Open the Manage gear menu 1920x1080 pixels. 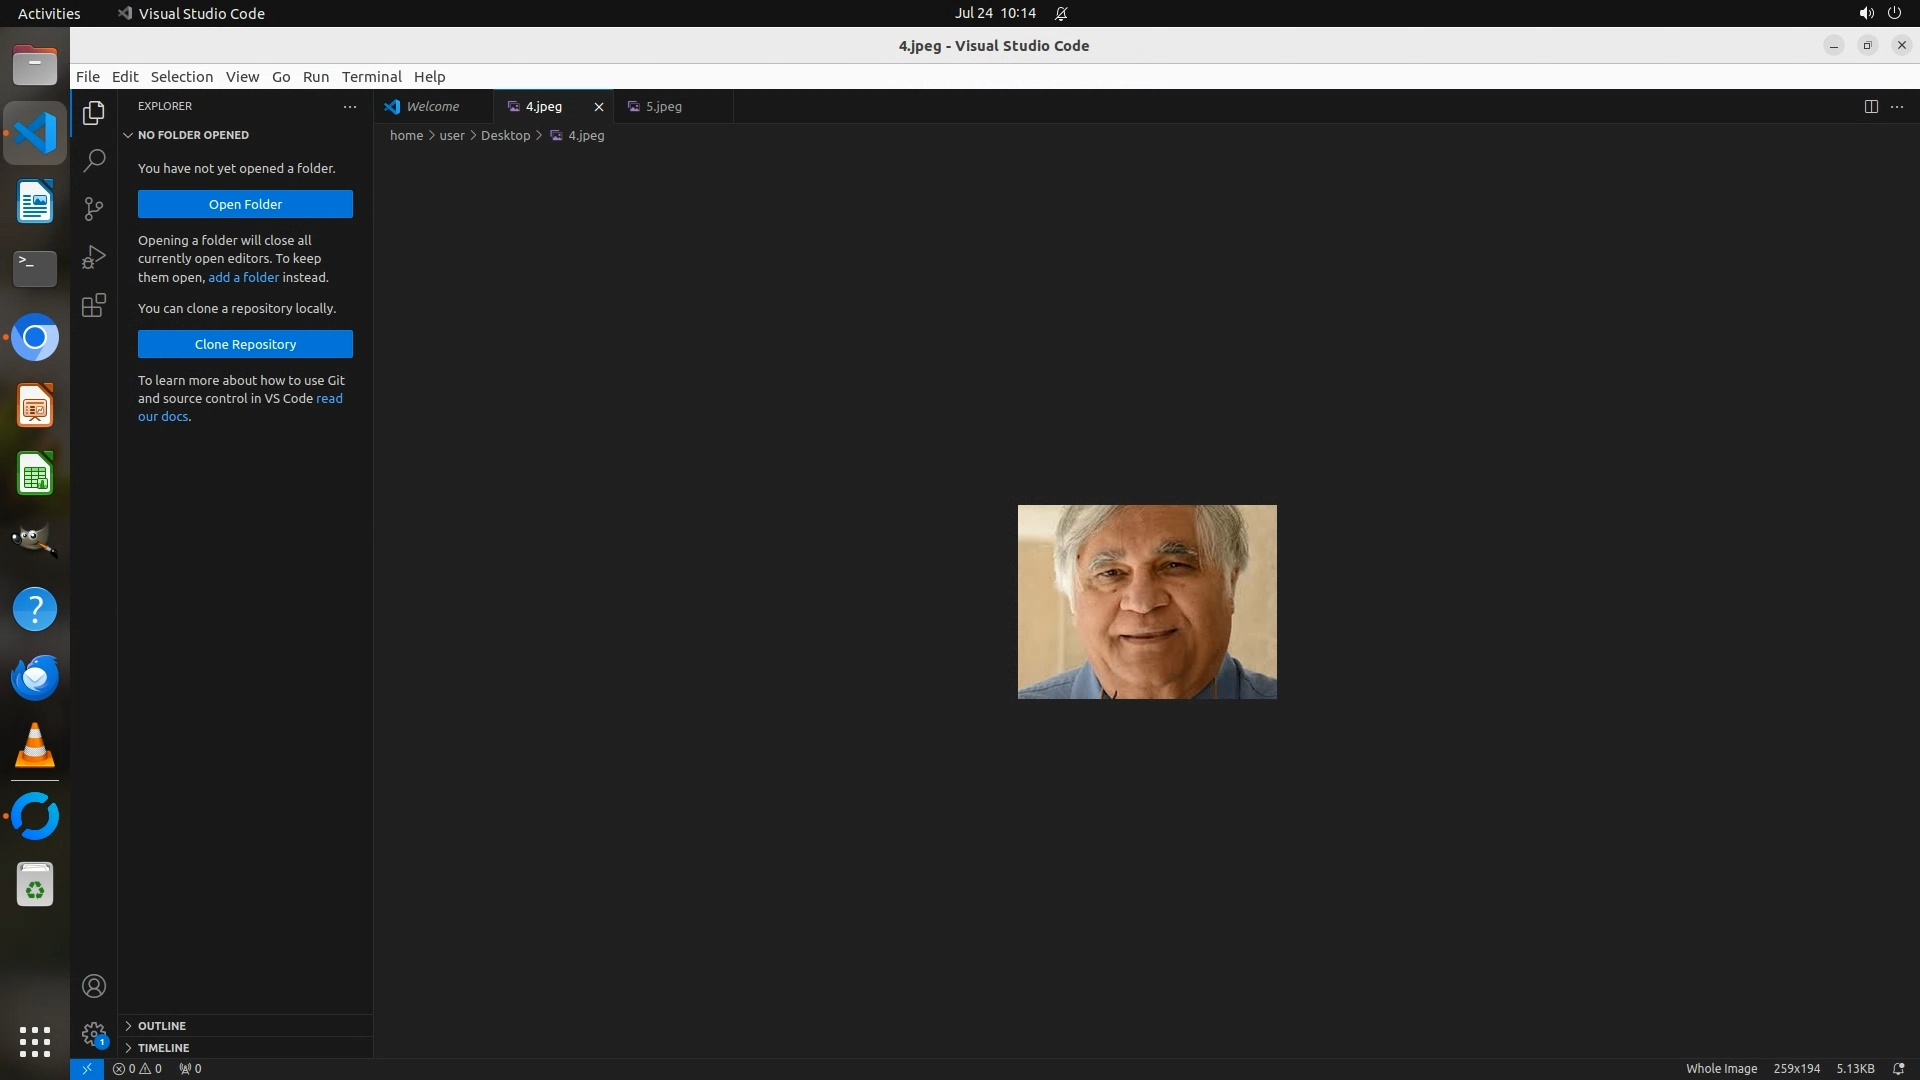click(94, 1033)
